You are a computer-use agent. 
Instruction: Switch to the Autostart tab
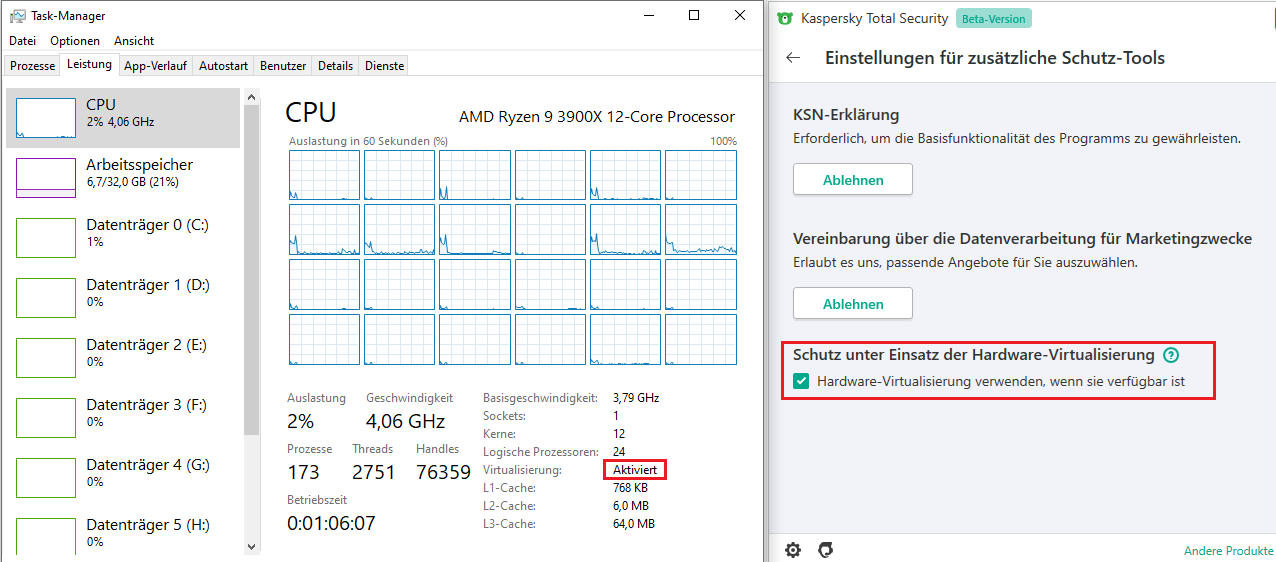(223, 66)
